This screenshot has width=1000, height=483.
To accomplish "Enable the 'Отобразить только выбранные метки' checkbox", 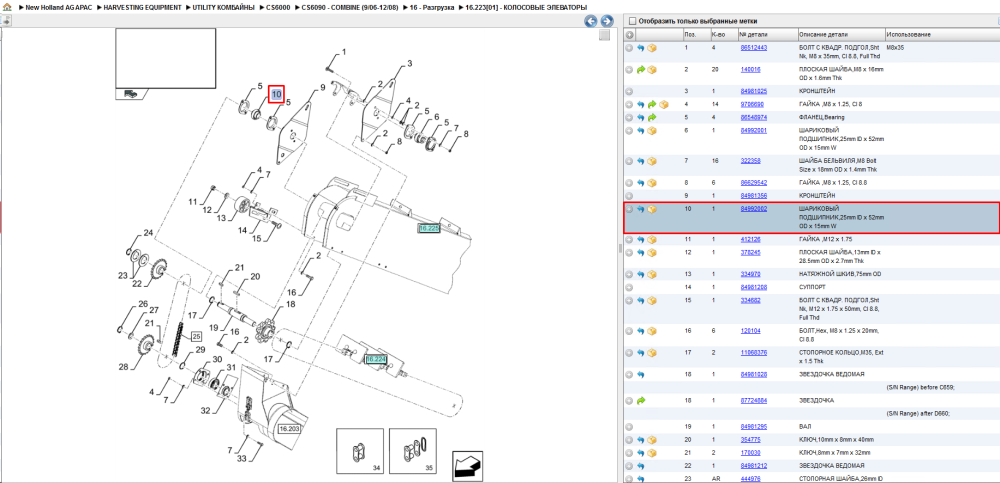I will pos(632,21).
